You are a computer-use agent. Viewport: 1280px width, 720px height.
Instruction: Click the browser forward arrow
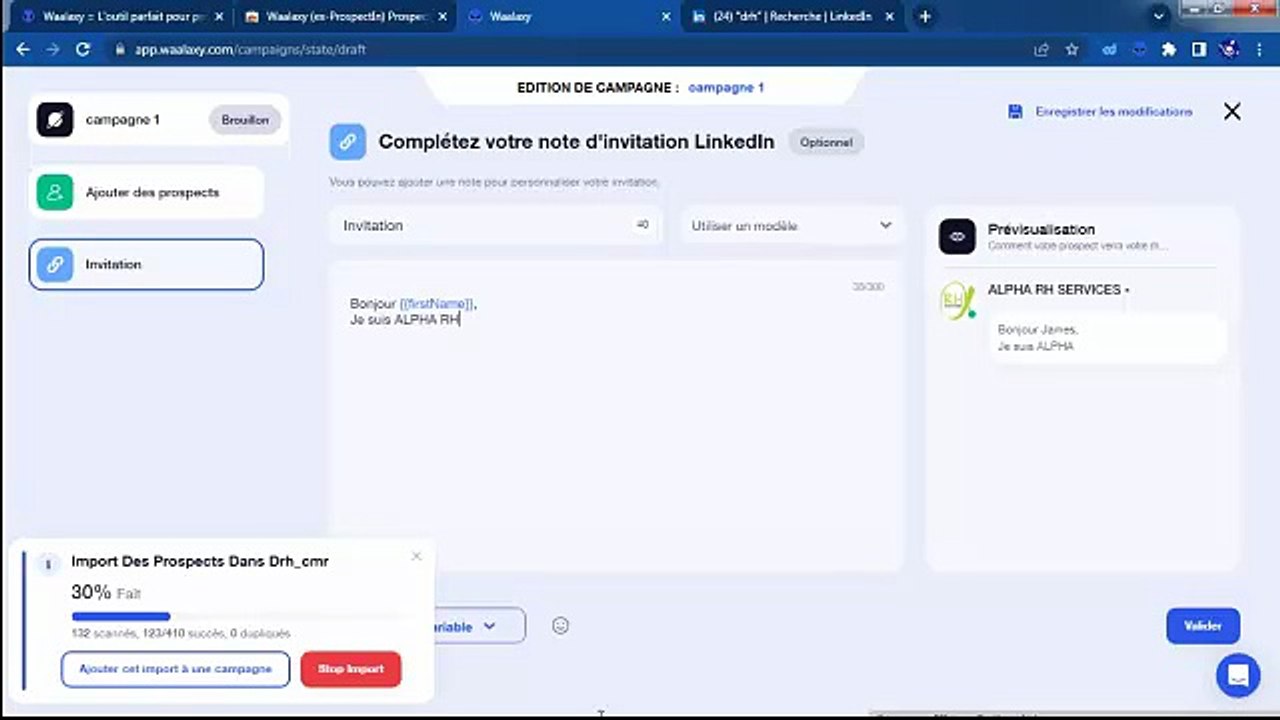click(53, 48)
